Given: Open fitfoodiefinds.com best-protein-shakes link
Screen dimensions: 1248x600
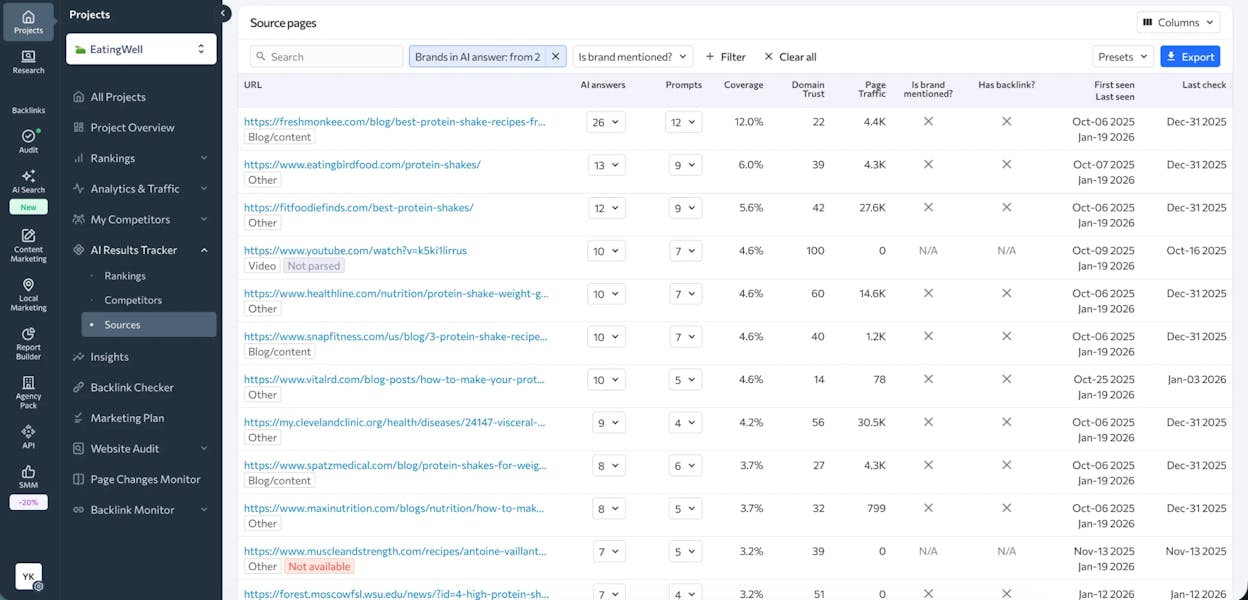Looking at the screenshot, I should 359,208.
